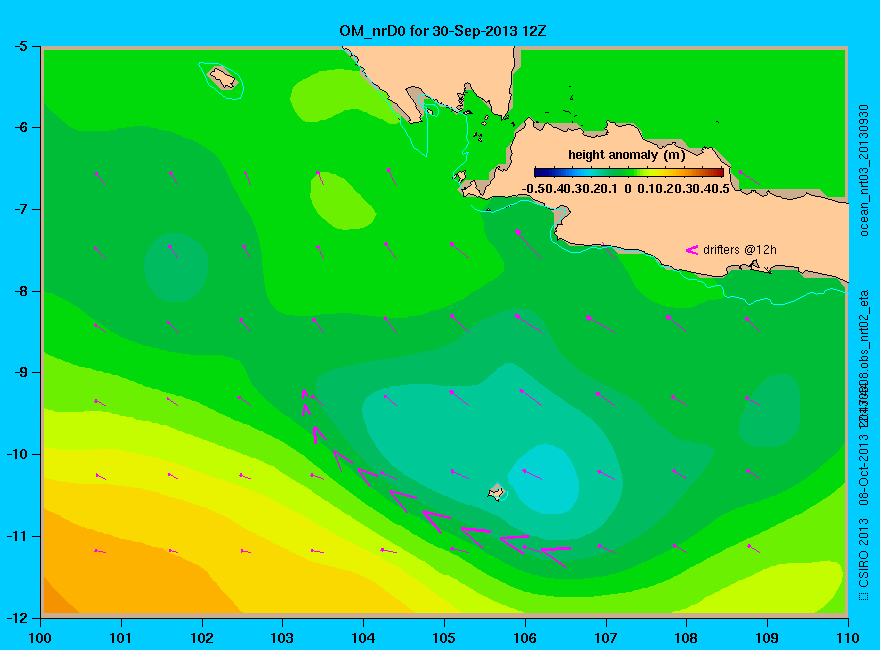Click the x-axis tick label "106"

click(525, 638)
